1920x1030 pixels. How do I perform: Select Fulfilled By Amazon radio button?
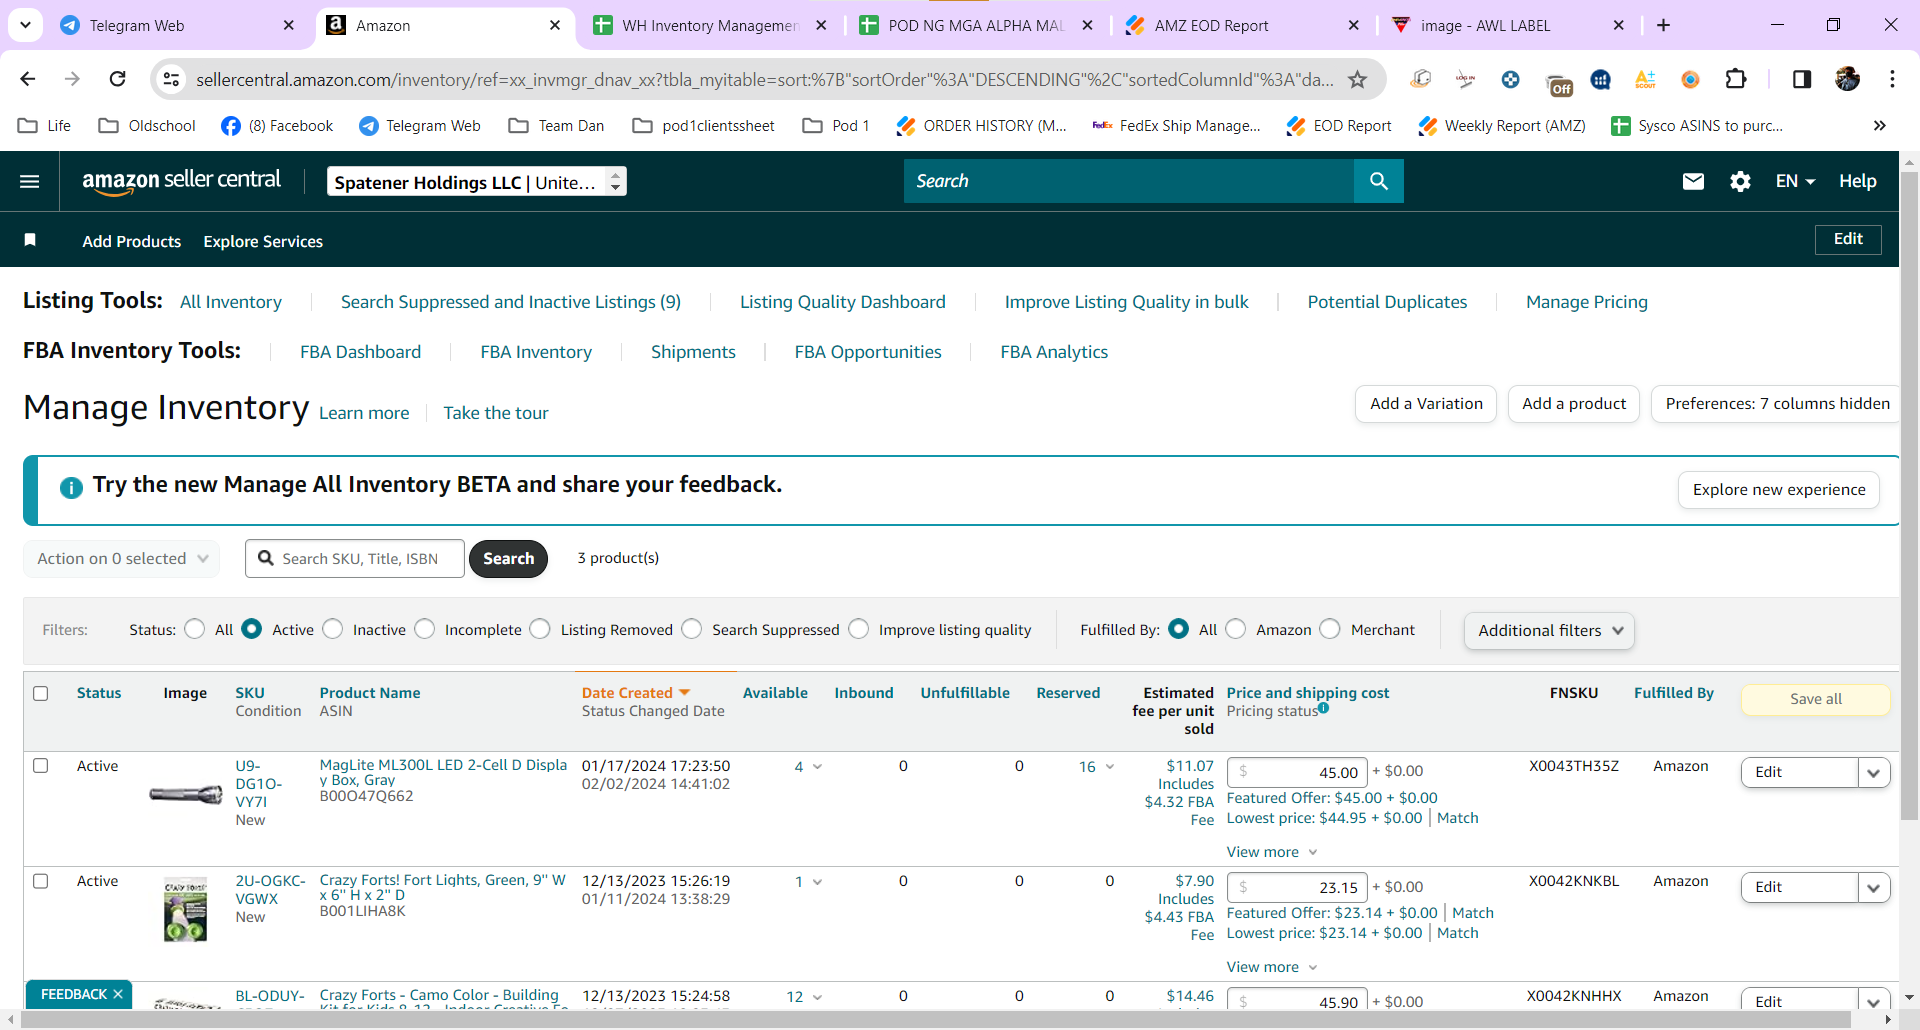tap(1236, 629)
